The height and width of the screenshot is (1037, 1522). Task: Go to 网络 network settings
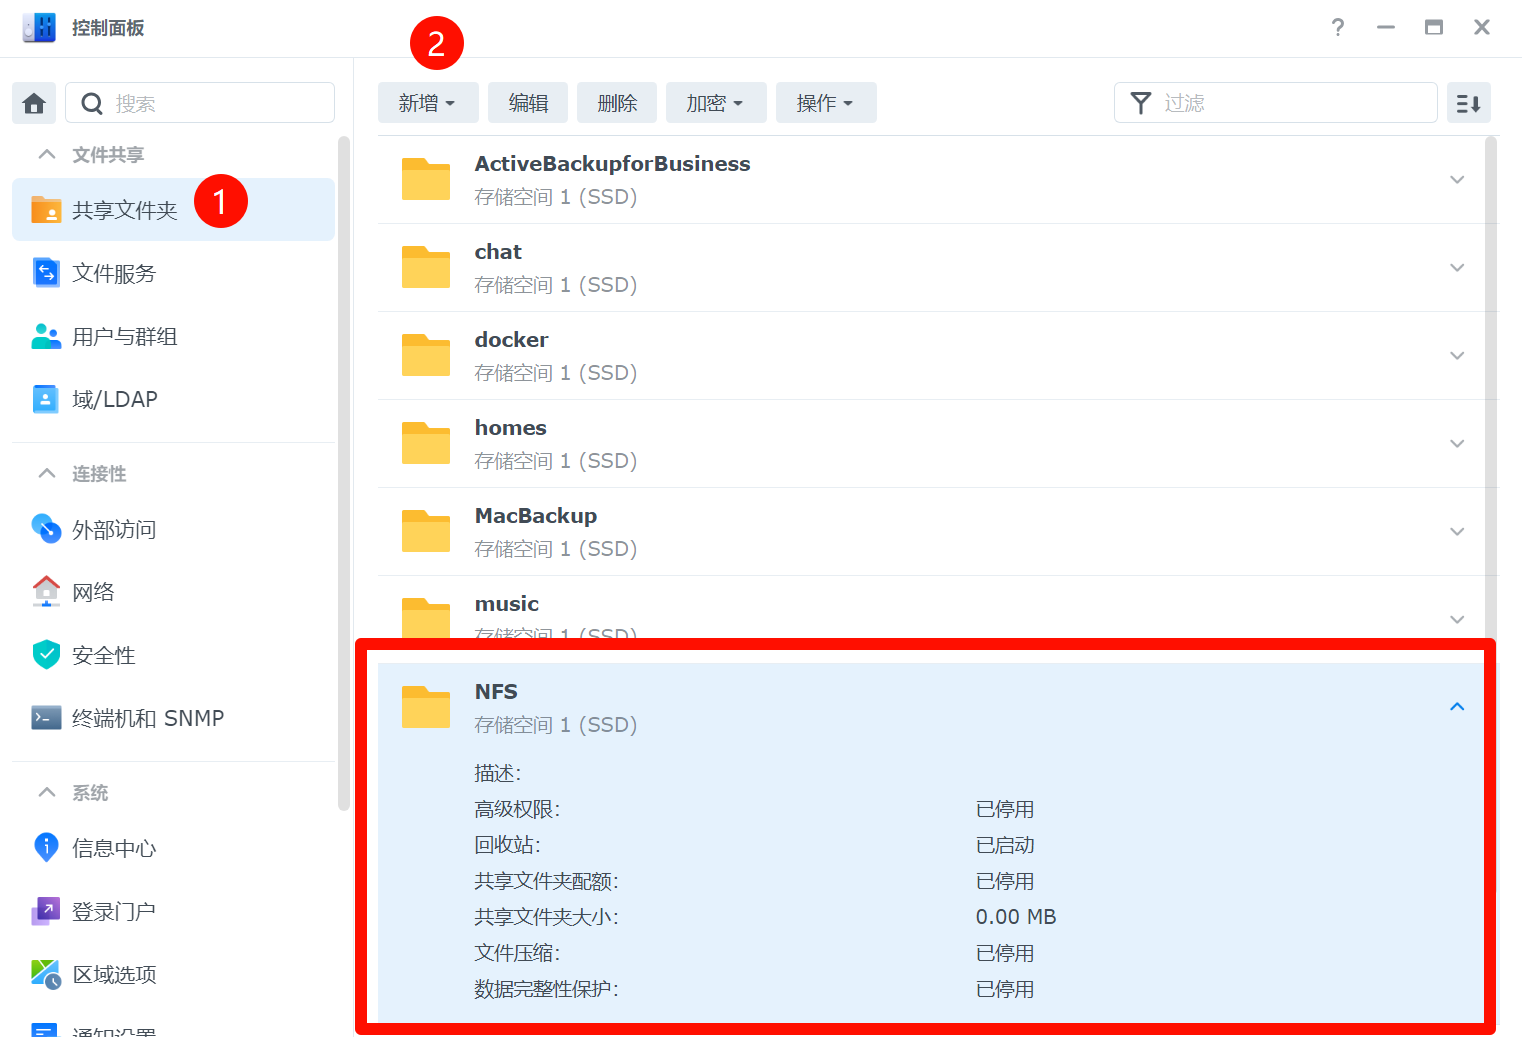(92, 592)
